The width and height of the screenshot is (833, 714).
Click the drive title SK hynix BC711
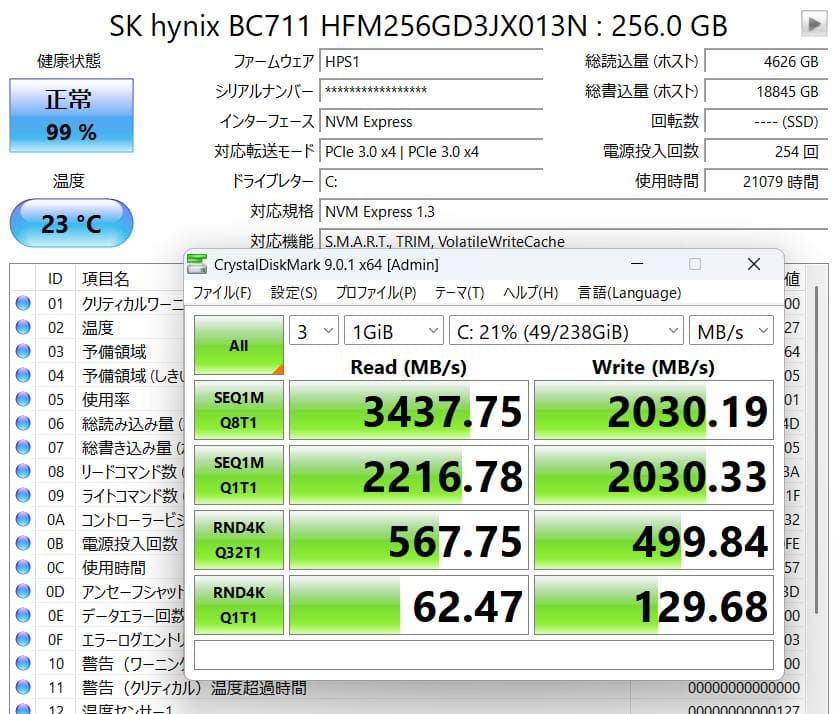click(418, 25)
